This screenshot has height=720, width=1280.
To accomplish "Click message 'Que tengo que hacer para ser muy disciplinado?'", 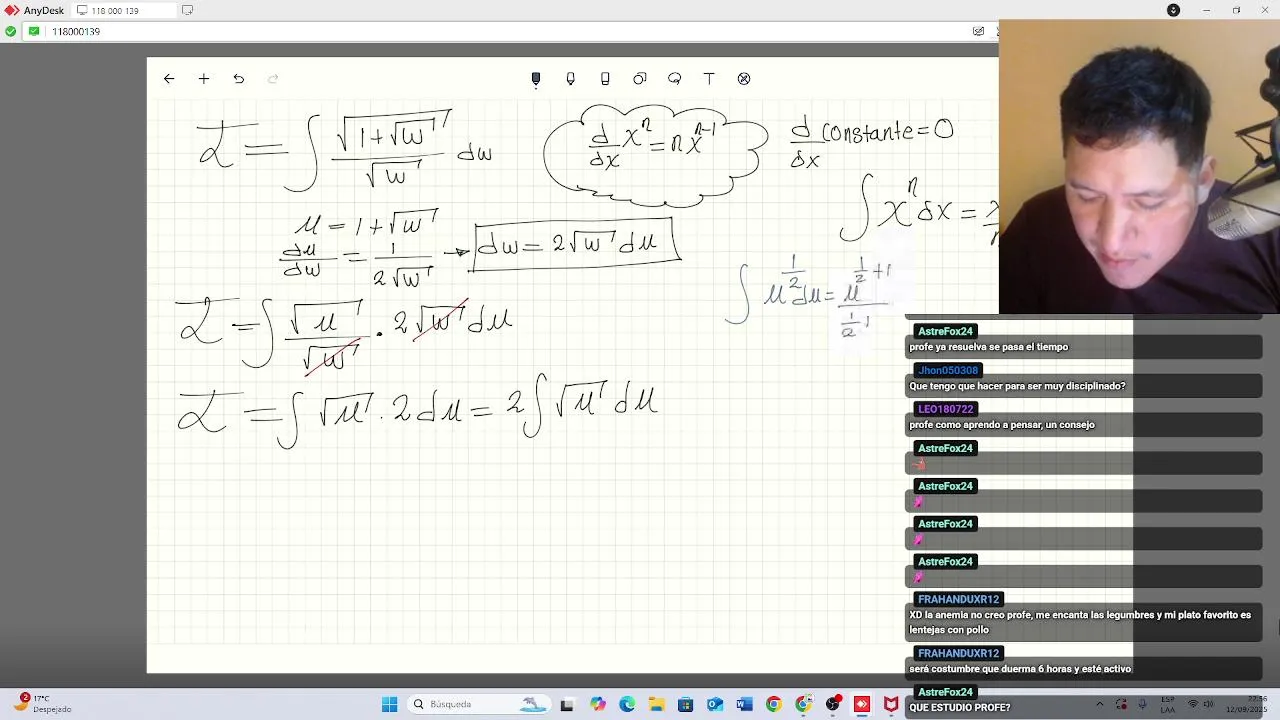I will pos(1017,386).
